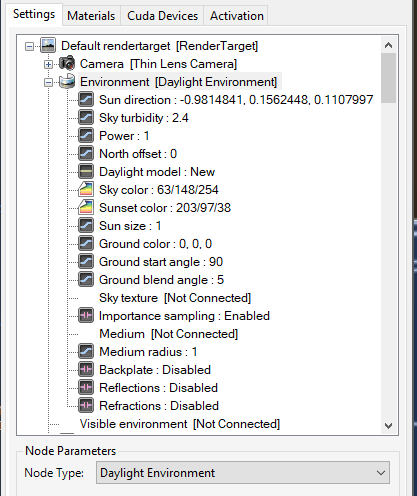This screenshot has width=417, height=496.
Task: Click the Sun direction float icon
Action: click(x=86, y=99)
